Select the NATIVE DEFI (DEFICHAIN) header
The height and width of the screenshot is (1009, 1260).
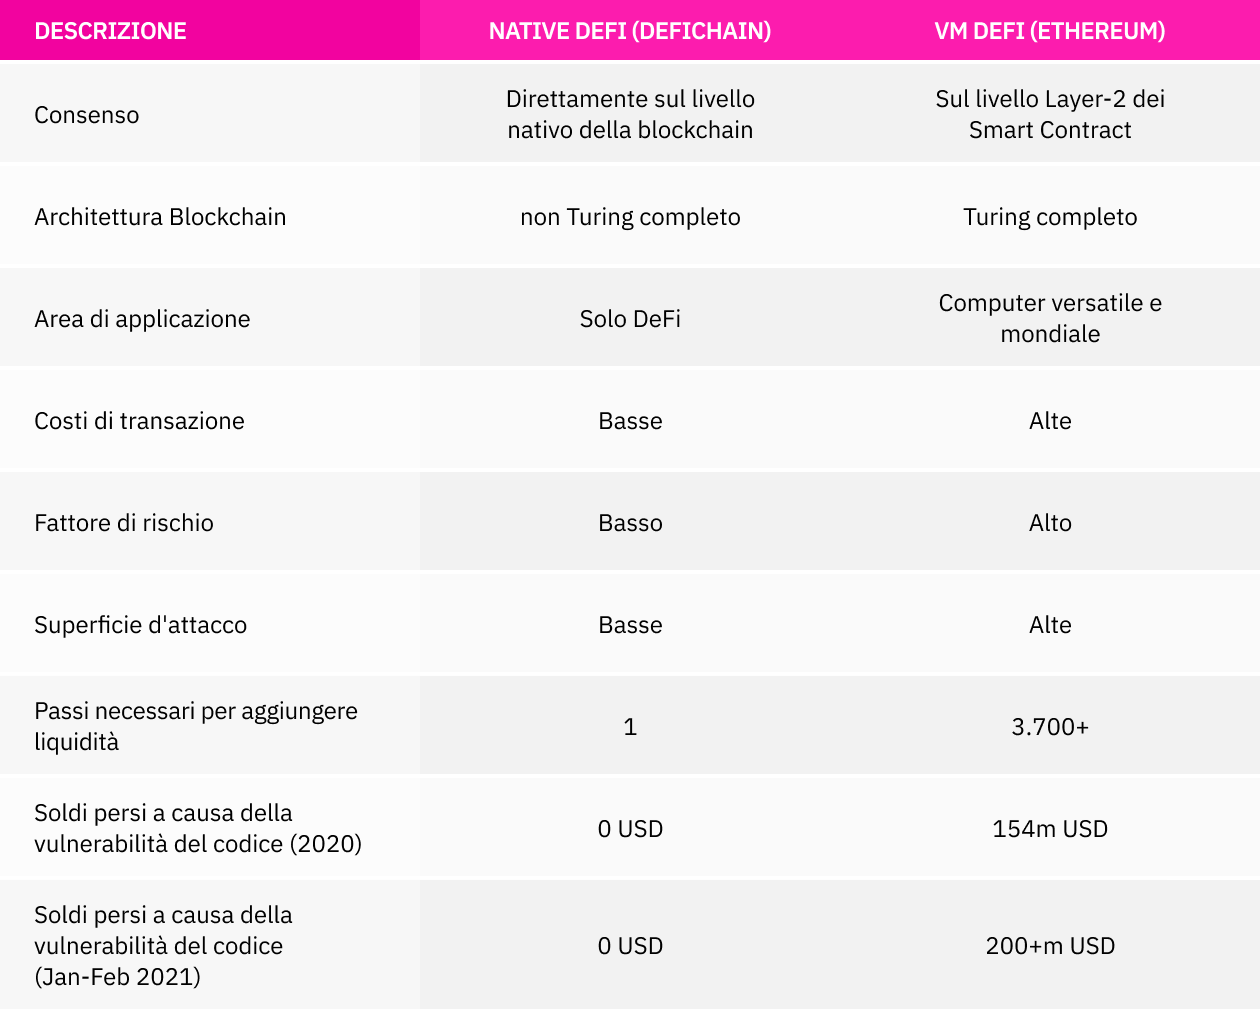(x=630, y=31)
